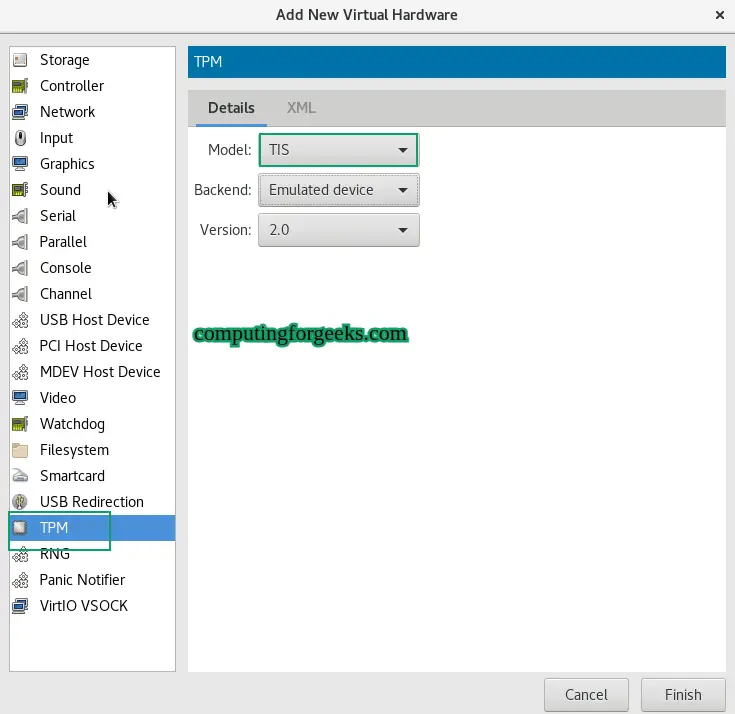Click the Serial port icon
The image size is (735, 714).
pos(20,216)
